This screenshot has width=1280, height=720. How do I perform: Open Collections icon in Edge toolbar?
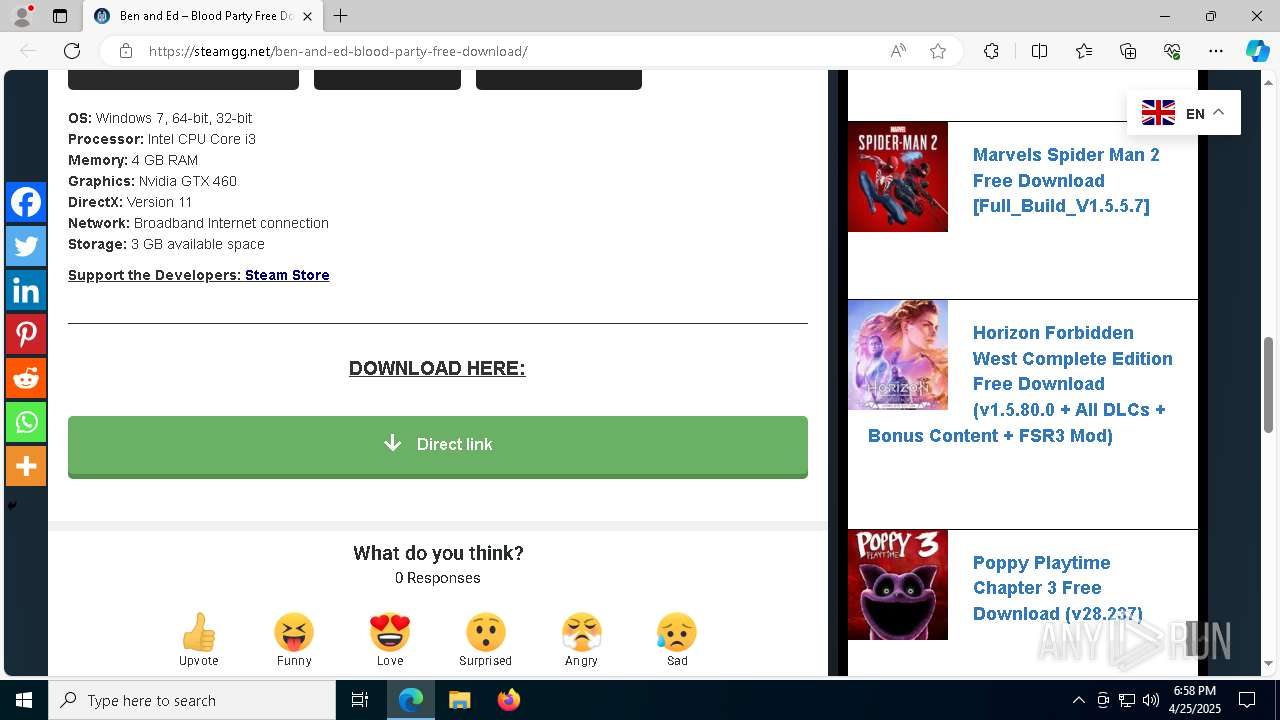pyautogui.click(x=1128, y=51)
